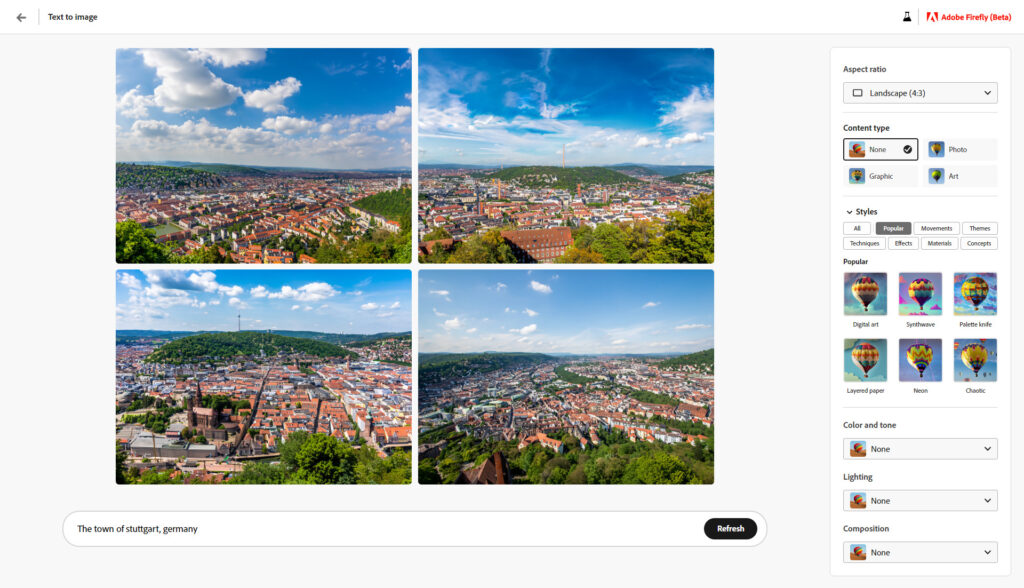Switch to the Effects styles tab
This screenshot has width=1024, height=588.
click(903, 243)
